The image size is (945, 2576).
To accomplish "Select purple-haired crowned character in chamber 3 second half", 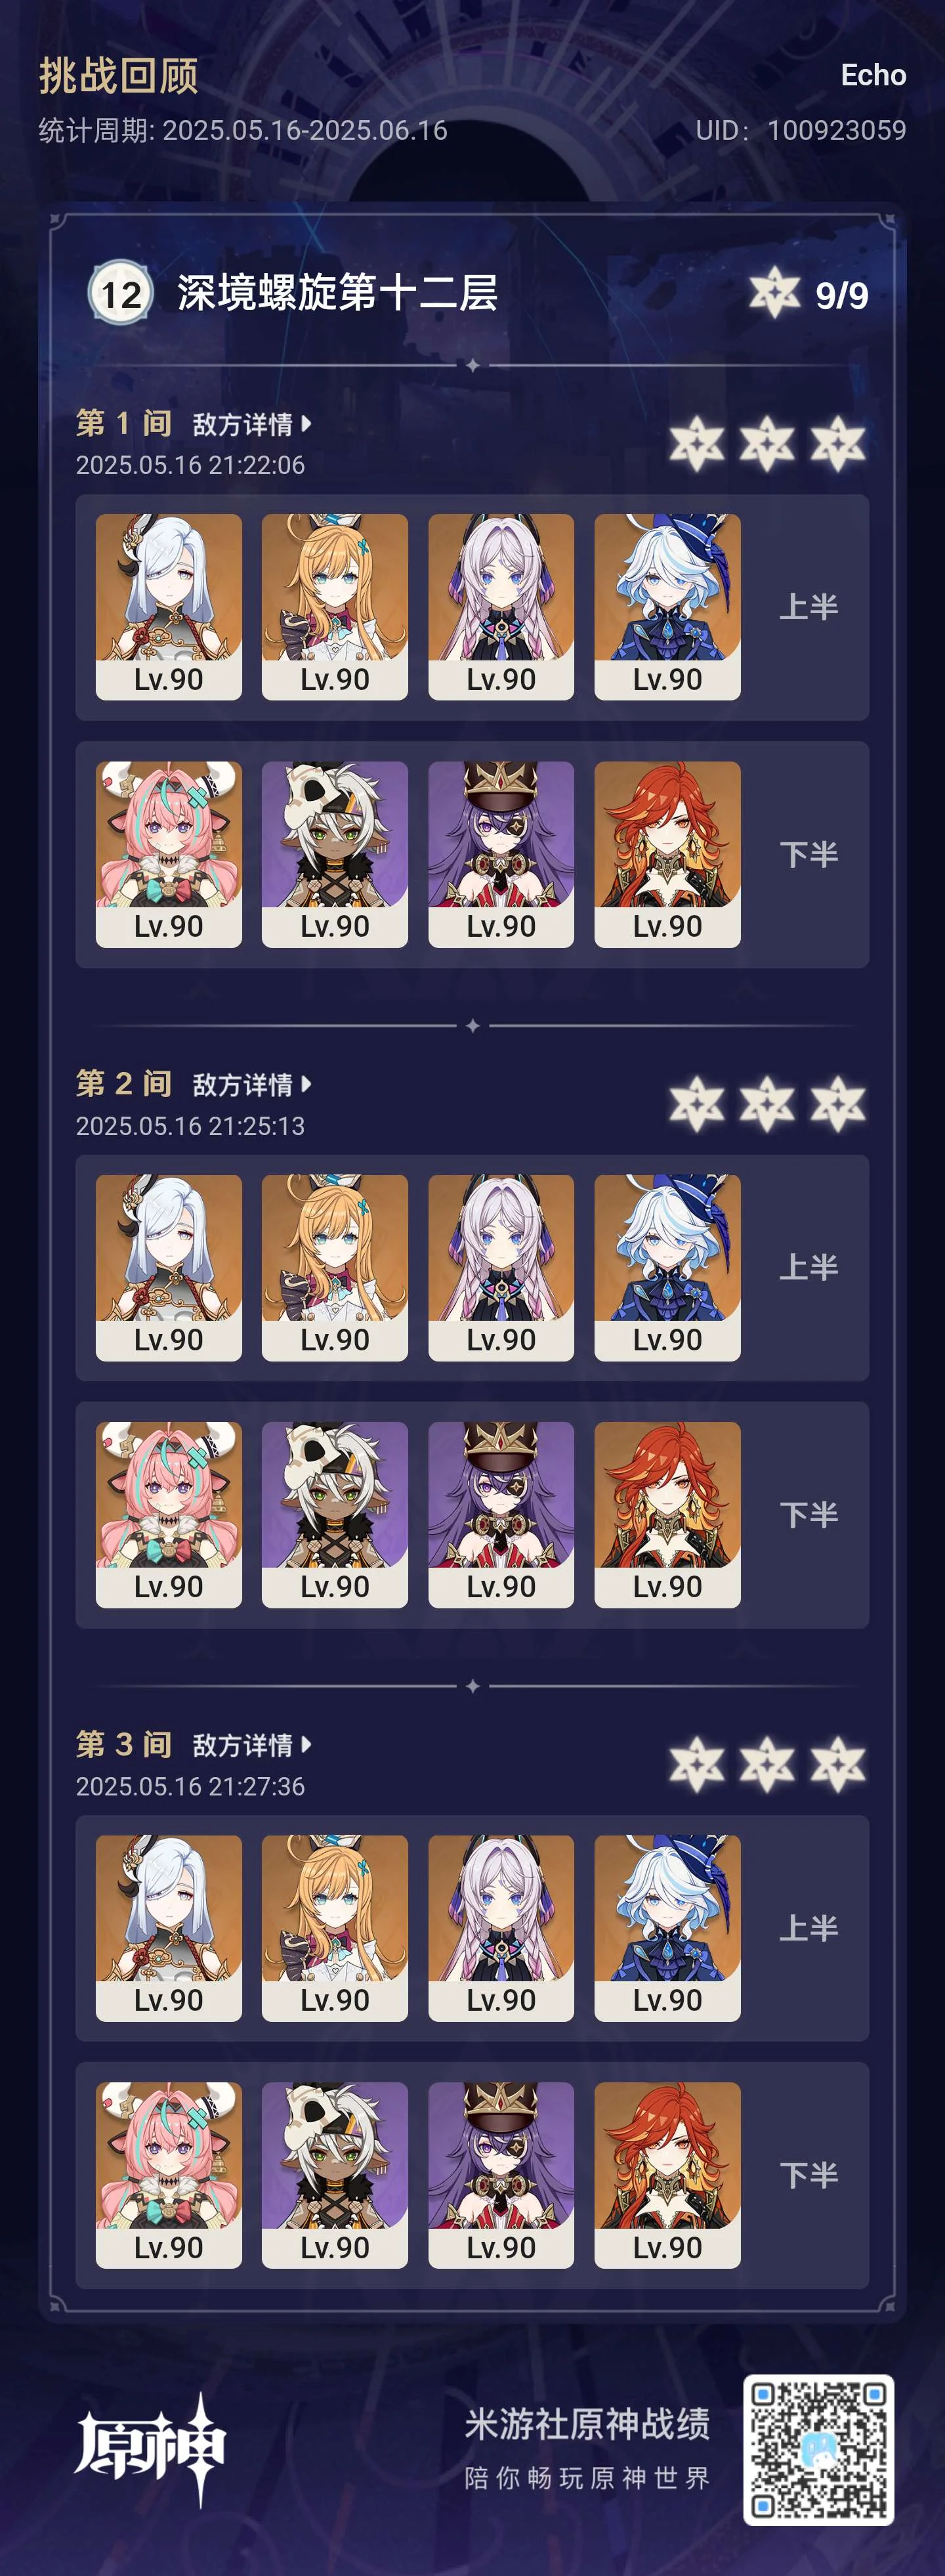I will pyautogui.click(x=501, y=2175).
